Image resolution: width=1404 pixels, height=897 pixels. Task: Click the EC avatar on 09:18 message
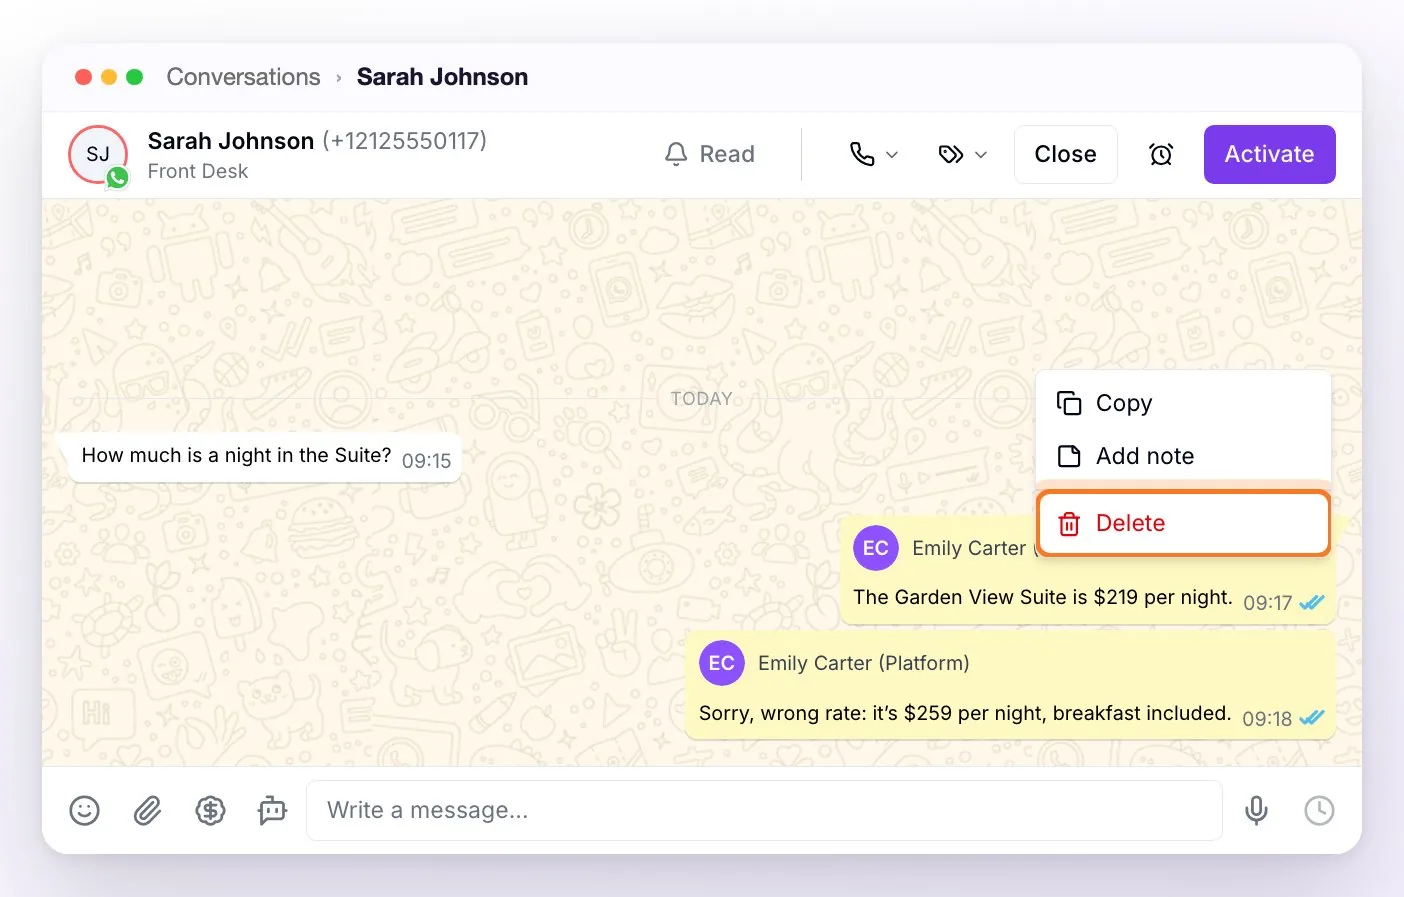(x=722, y=663)
